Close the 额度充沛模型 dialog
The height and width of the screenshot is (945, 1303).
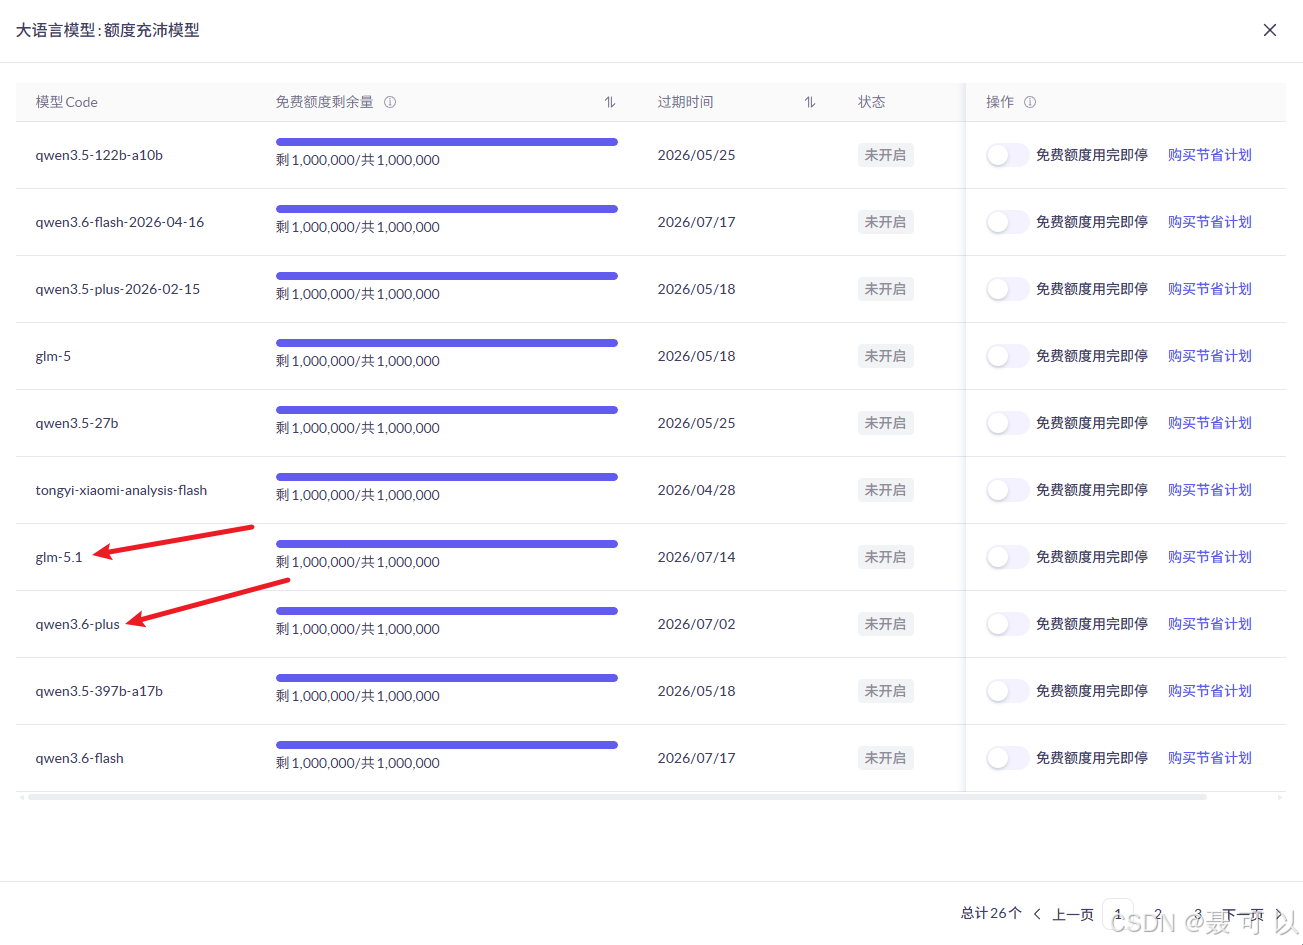pos(1270,30)
